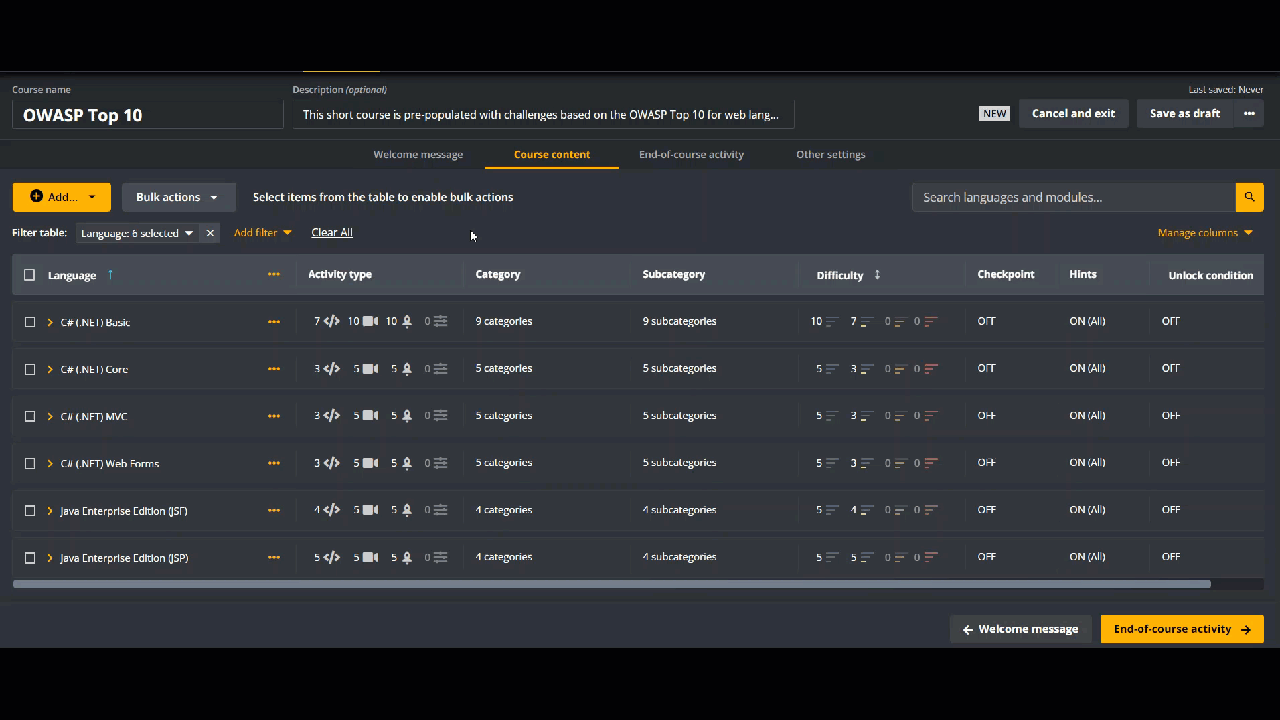Check the Java Enterprise Edition (JSP) row checkbox
Screen dimensions: 1280x720
[29, 557]
